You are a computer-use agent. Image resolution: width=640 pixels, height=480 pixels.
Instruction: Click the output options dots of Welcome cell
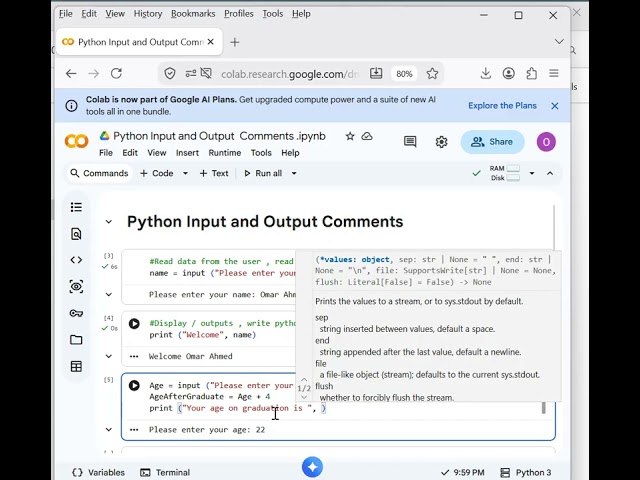(134, 356)
